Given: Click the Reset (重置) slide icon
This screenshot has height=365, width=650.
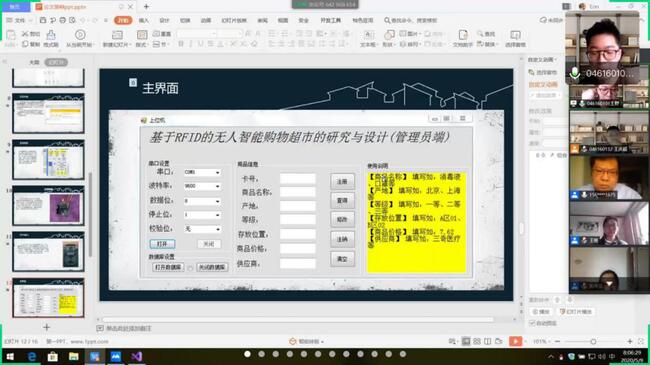Looking at the screenshot, I should pos(157,34).
